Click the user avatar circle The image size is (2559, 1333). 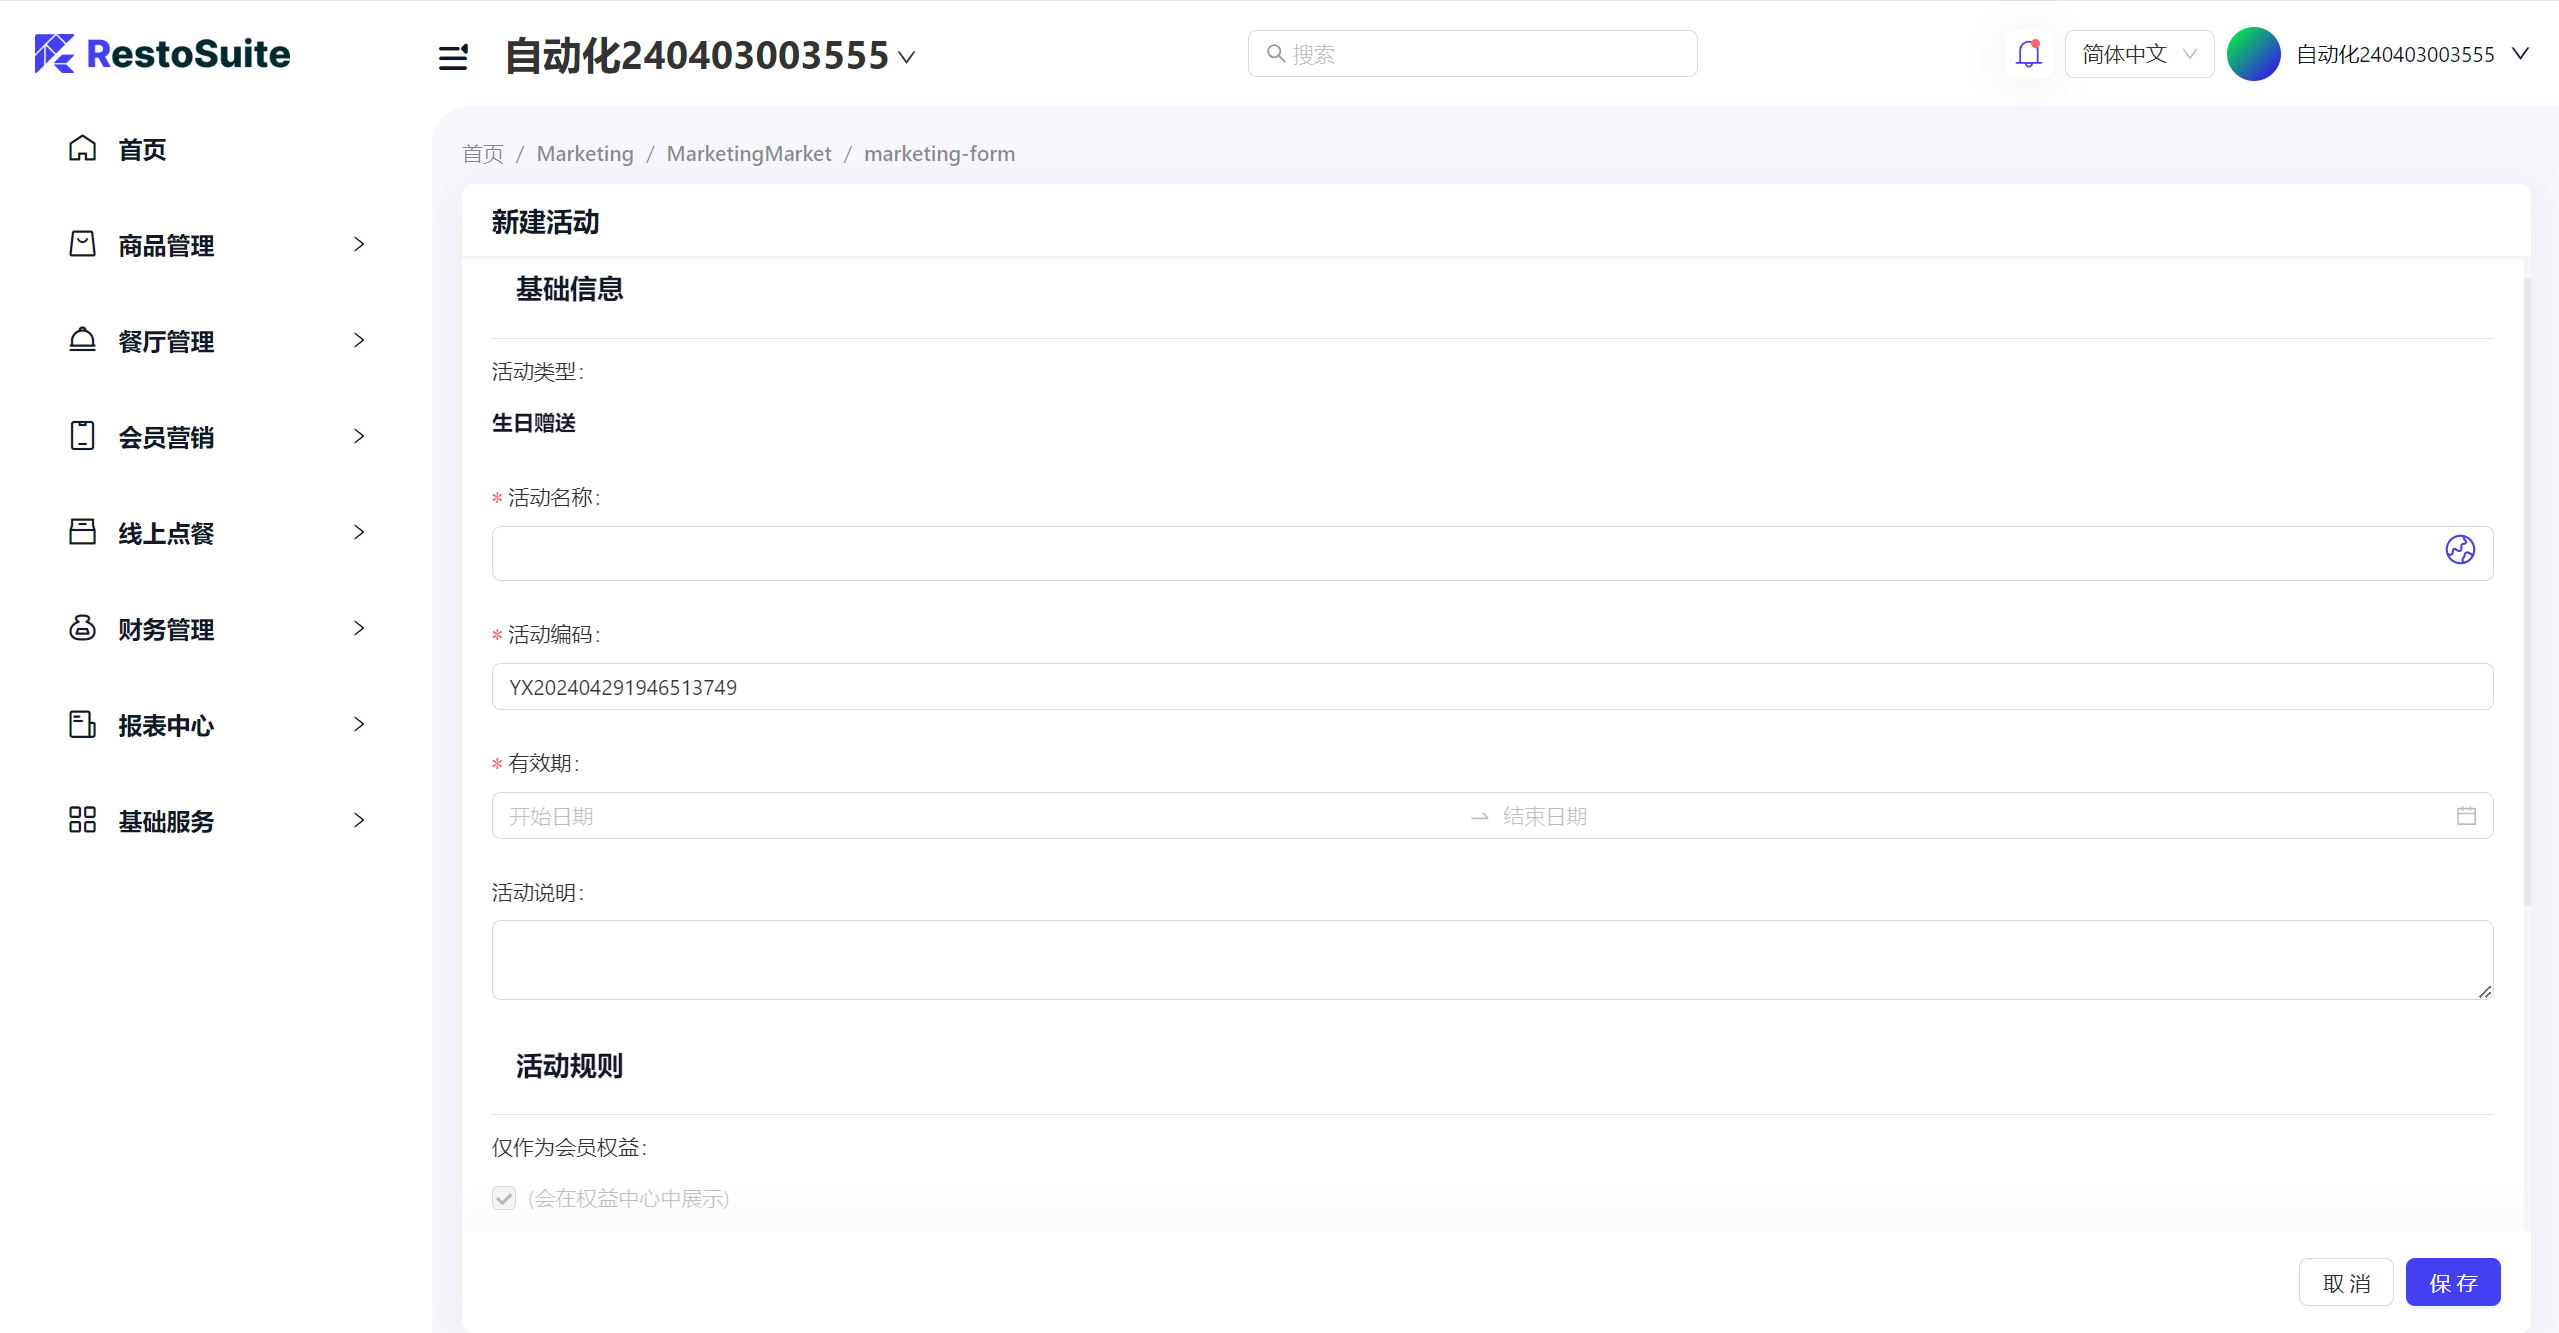tap(2253, 54)
